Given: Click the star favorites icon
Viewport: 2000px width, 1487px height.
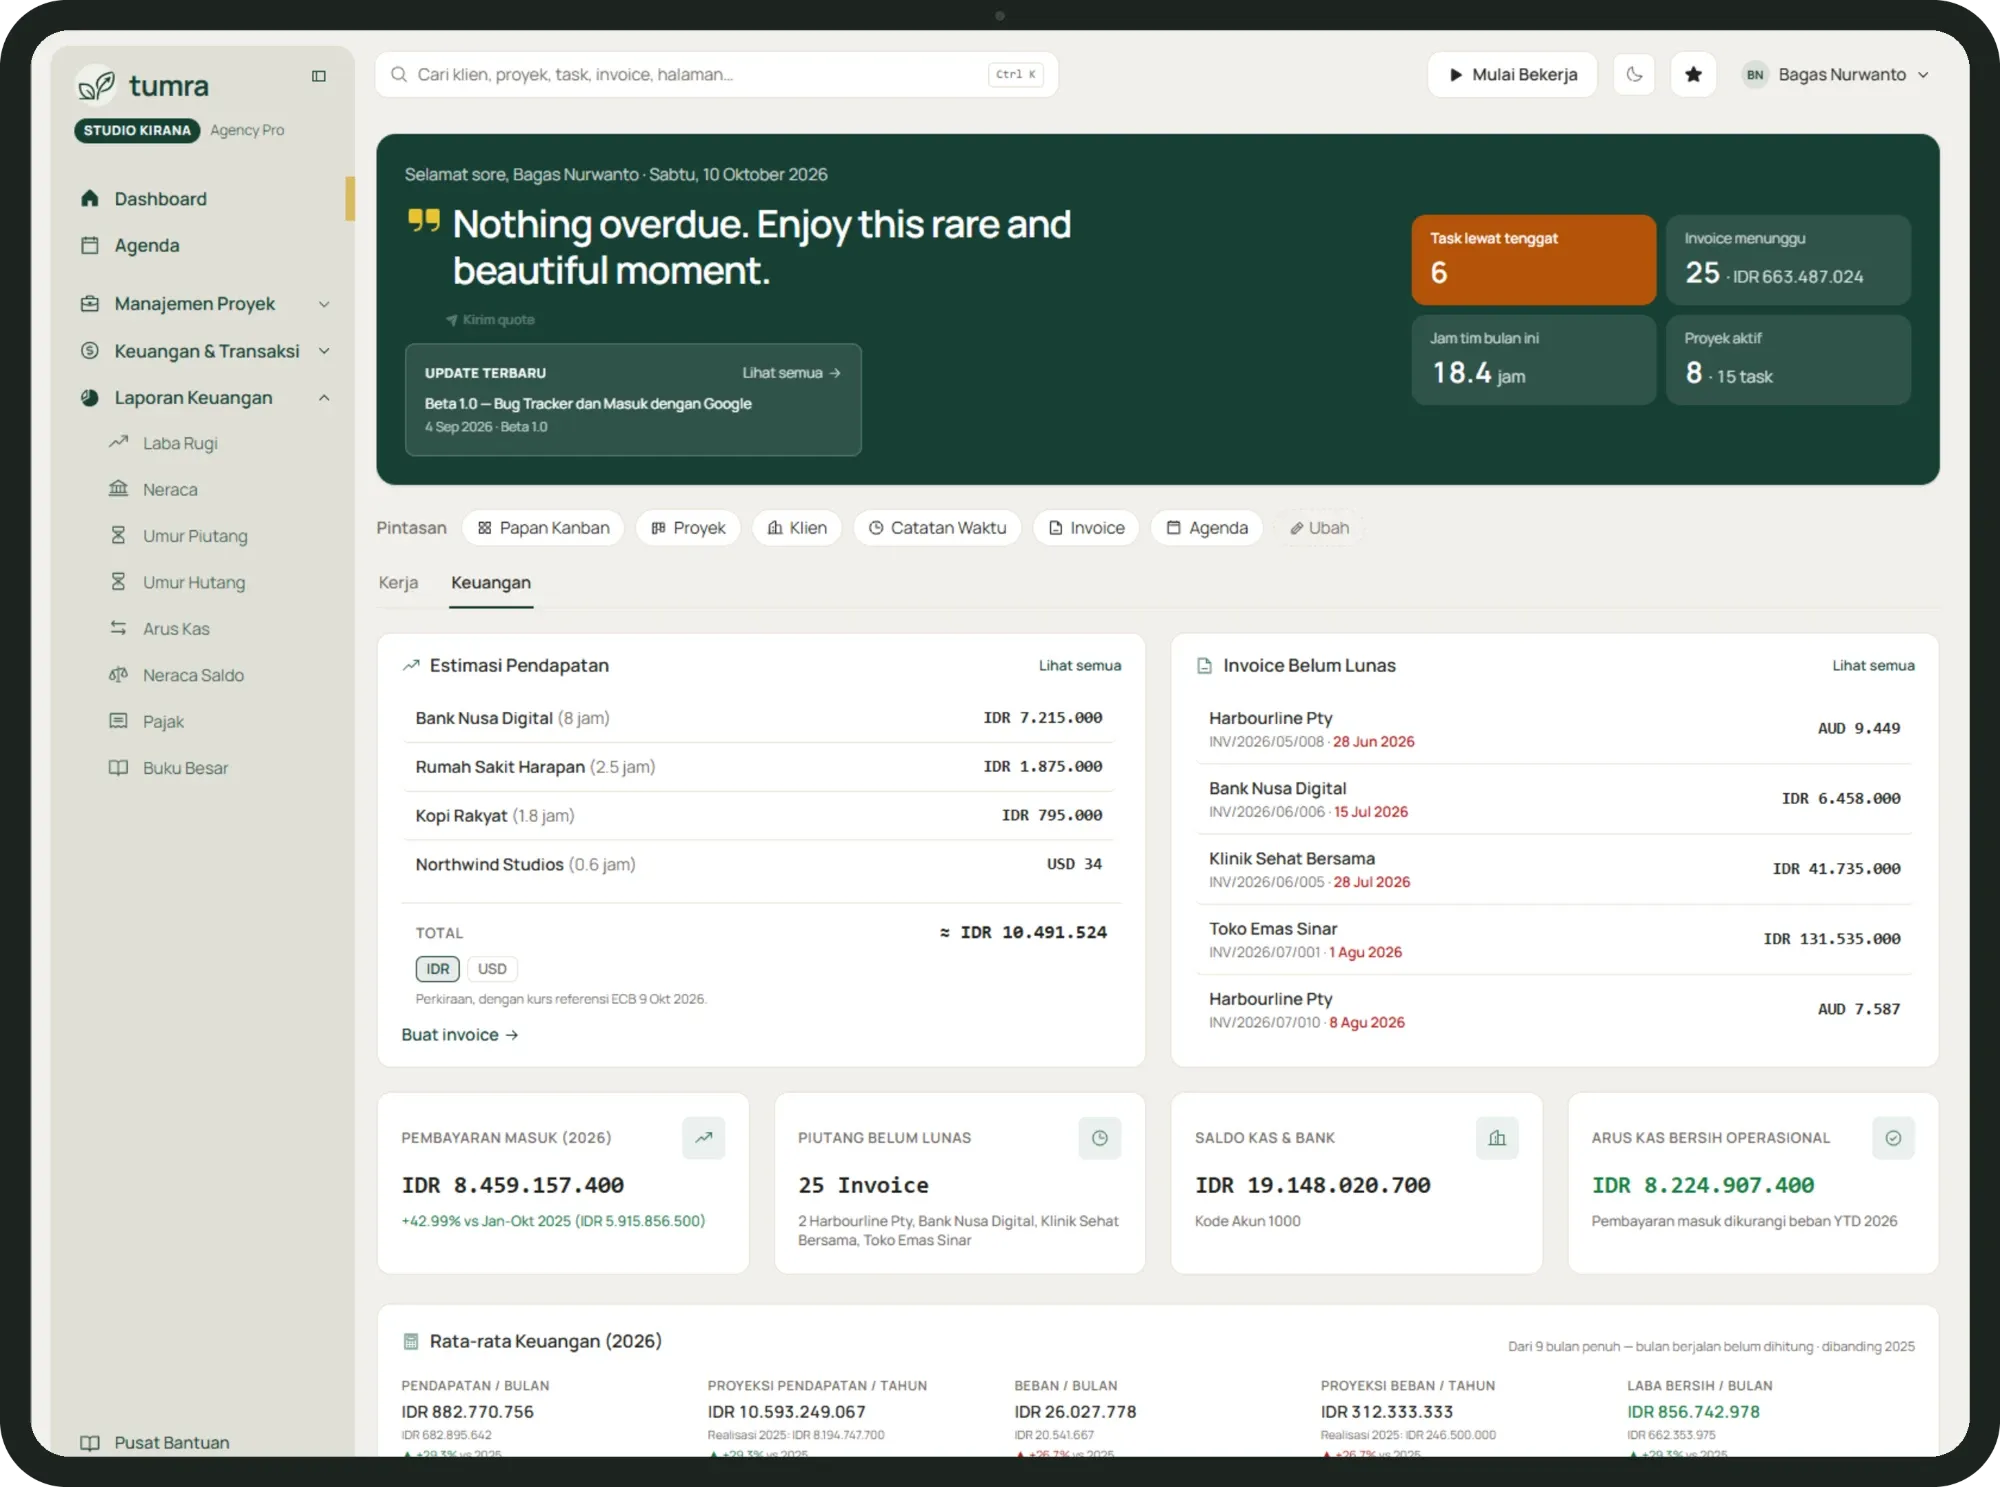Looking at the screenshot, I should coord(1693,74).
